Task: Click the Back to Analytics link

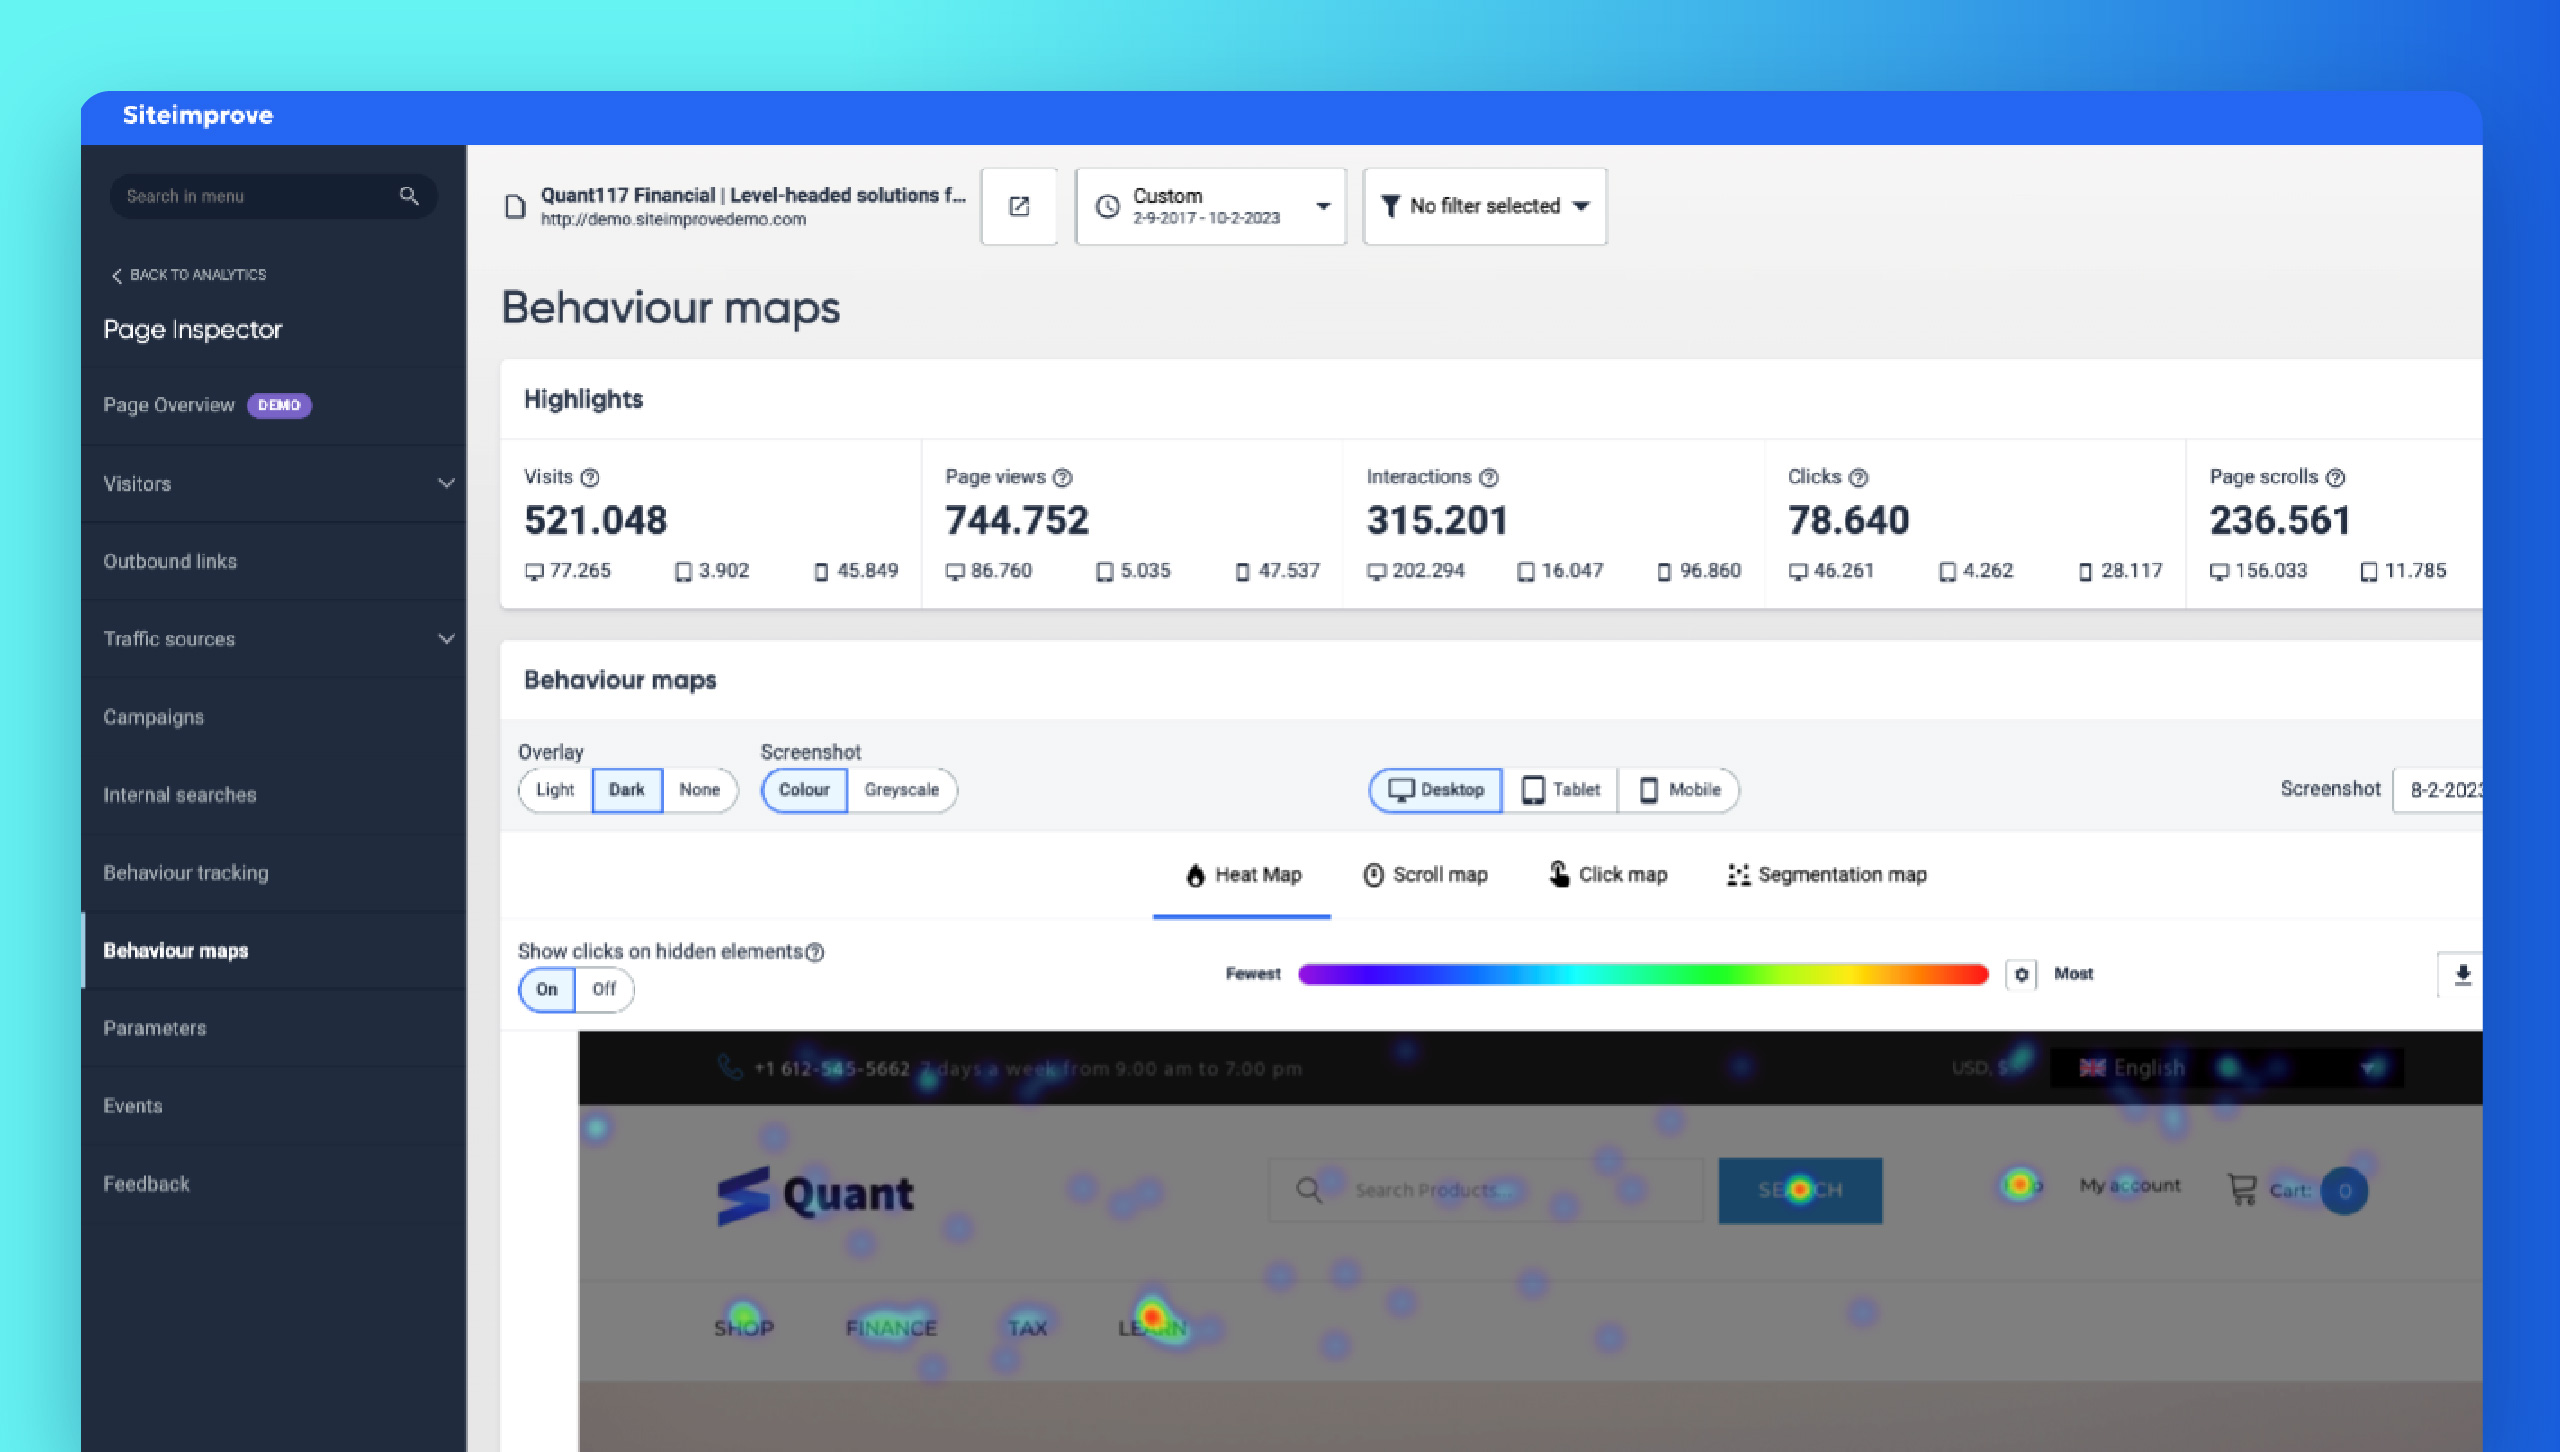Action: [190, 274]
